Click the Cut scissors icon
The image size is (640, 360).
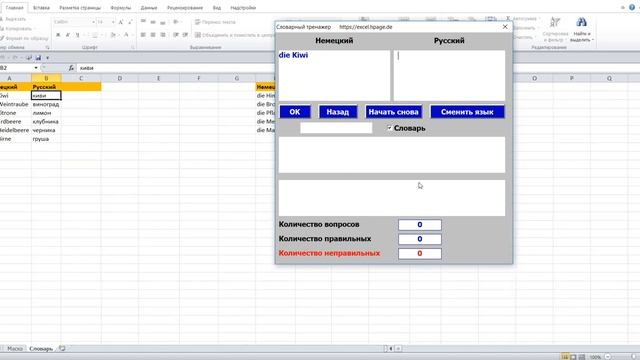2,19
